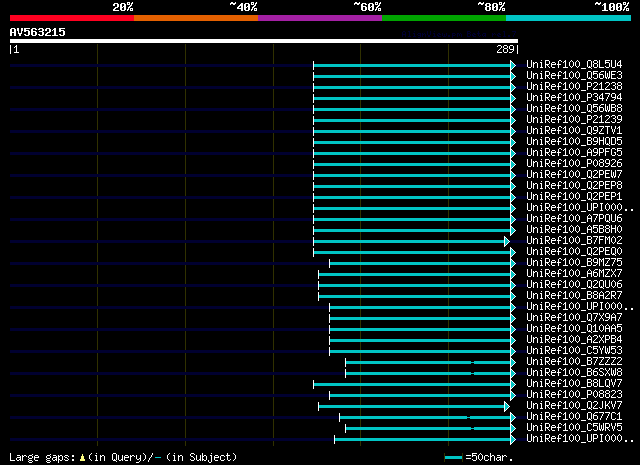Click the cyan alignment bar for Q677C1
This screenshot has width=640, height=465.
click(x=425, y=418)
